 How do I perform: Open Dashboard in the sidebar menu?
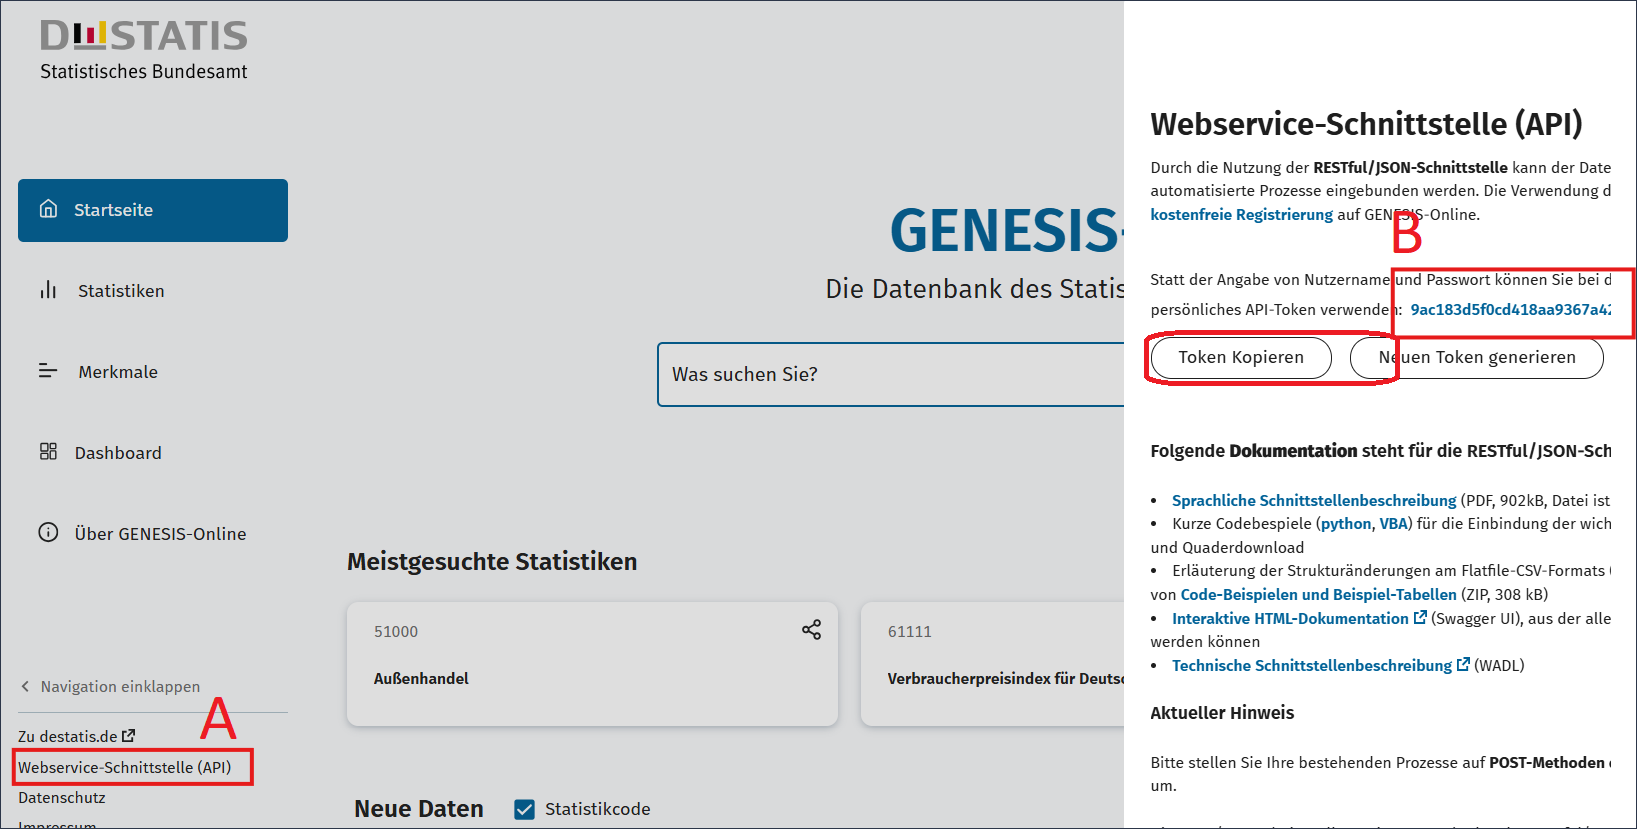pos(118,453)
